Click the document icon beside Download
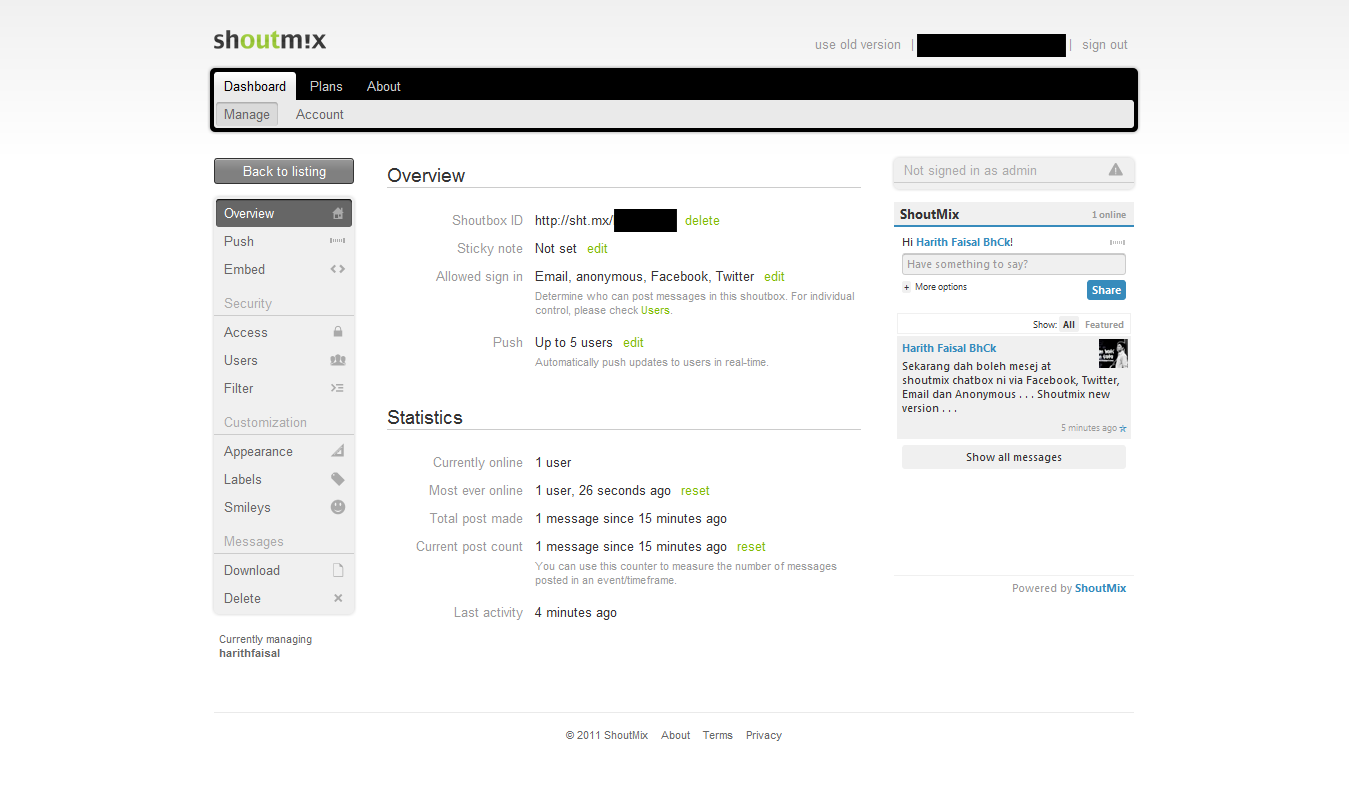 (338, 570)
